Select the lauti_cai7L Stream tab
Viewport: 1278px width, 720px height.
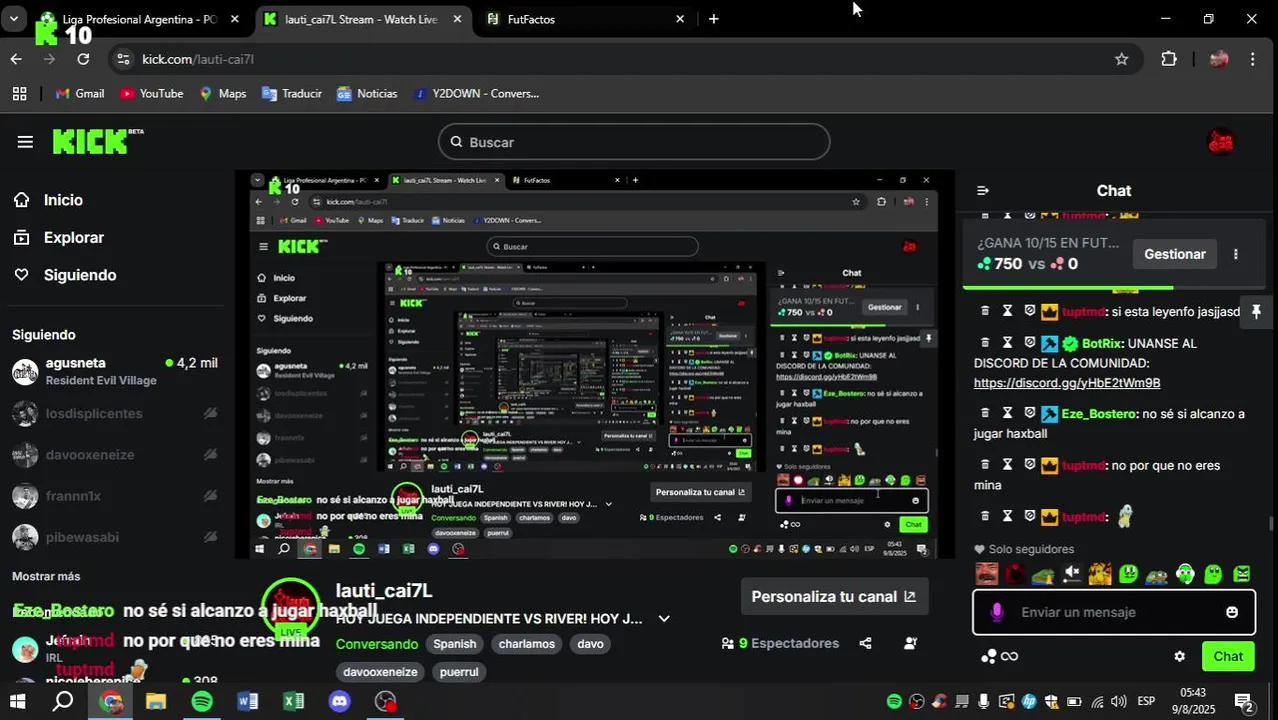point(362,19)
